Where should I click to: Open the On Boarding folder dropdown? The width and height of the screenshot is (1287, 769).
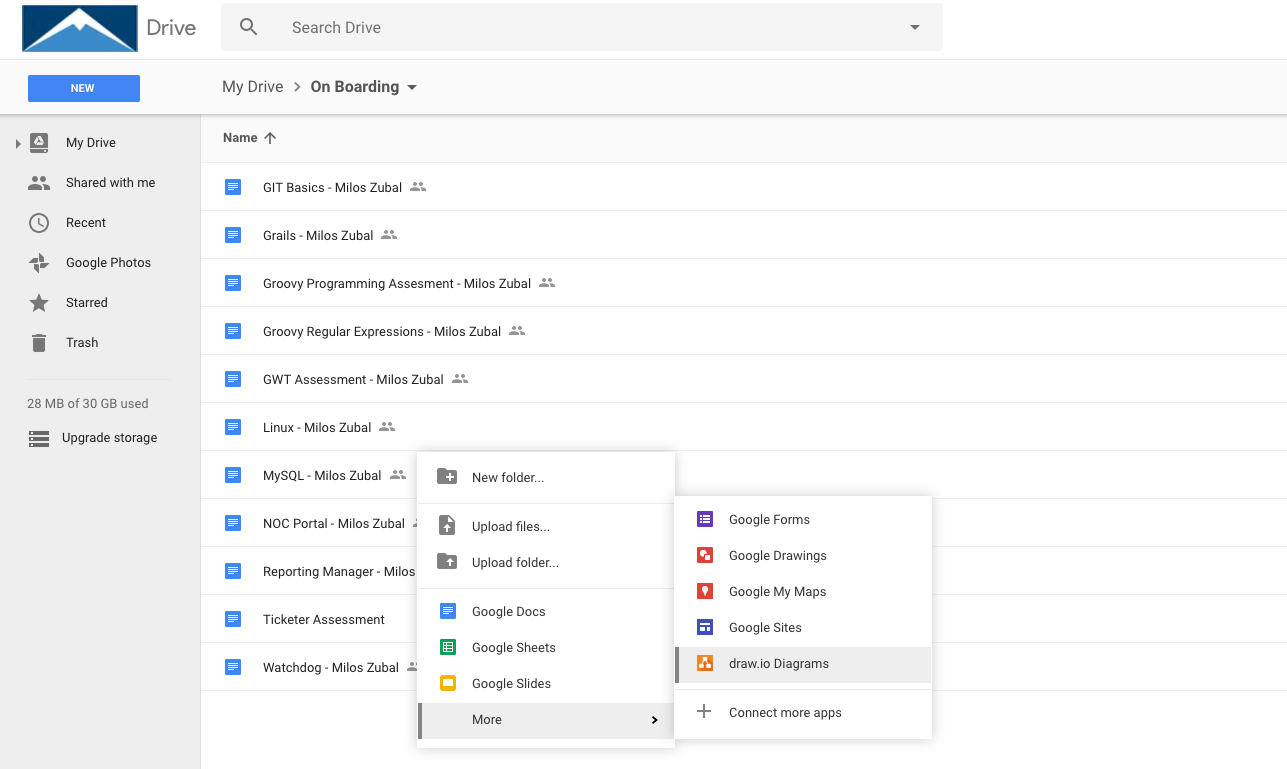click(x=411, y=87)
